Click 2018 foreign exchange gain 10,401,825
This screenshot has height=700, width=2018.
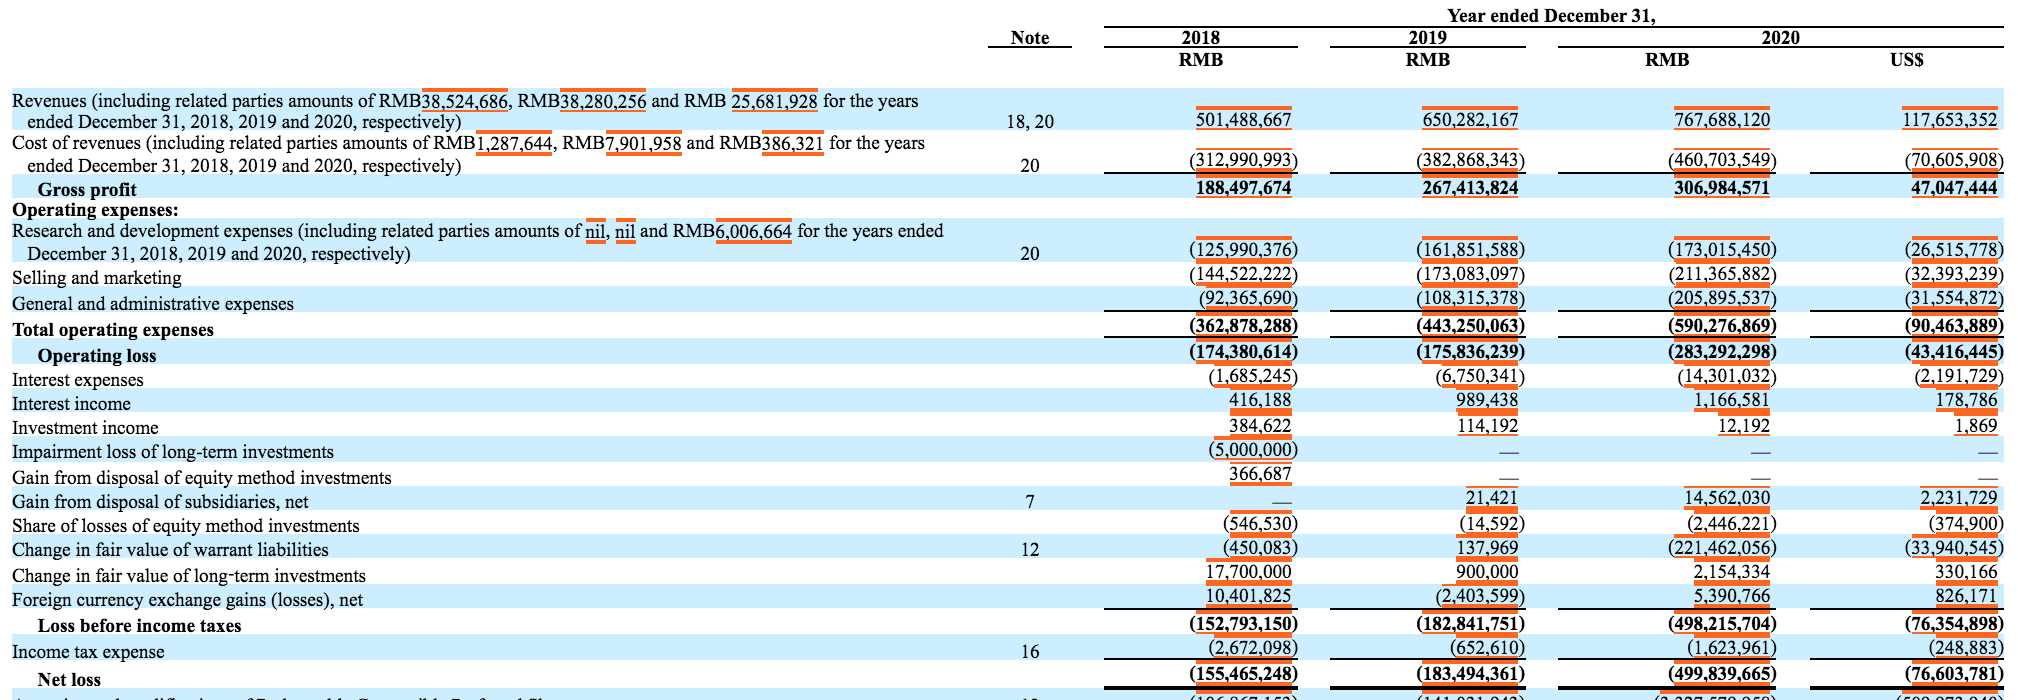tap(1247, 596)
